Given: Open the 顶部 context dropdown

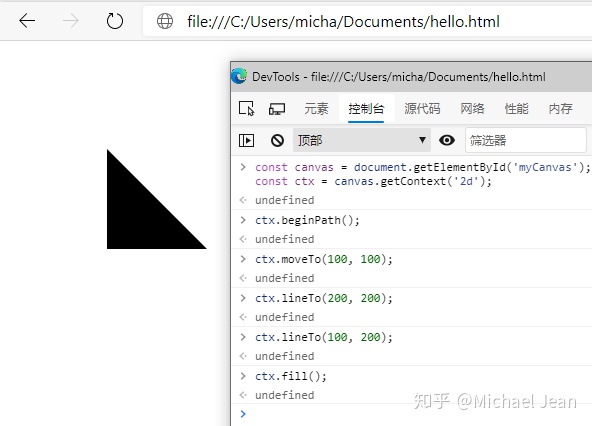Looking at the screenshot, I should pyautogui.click(x=362, y=140).
